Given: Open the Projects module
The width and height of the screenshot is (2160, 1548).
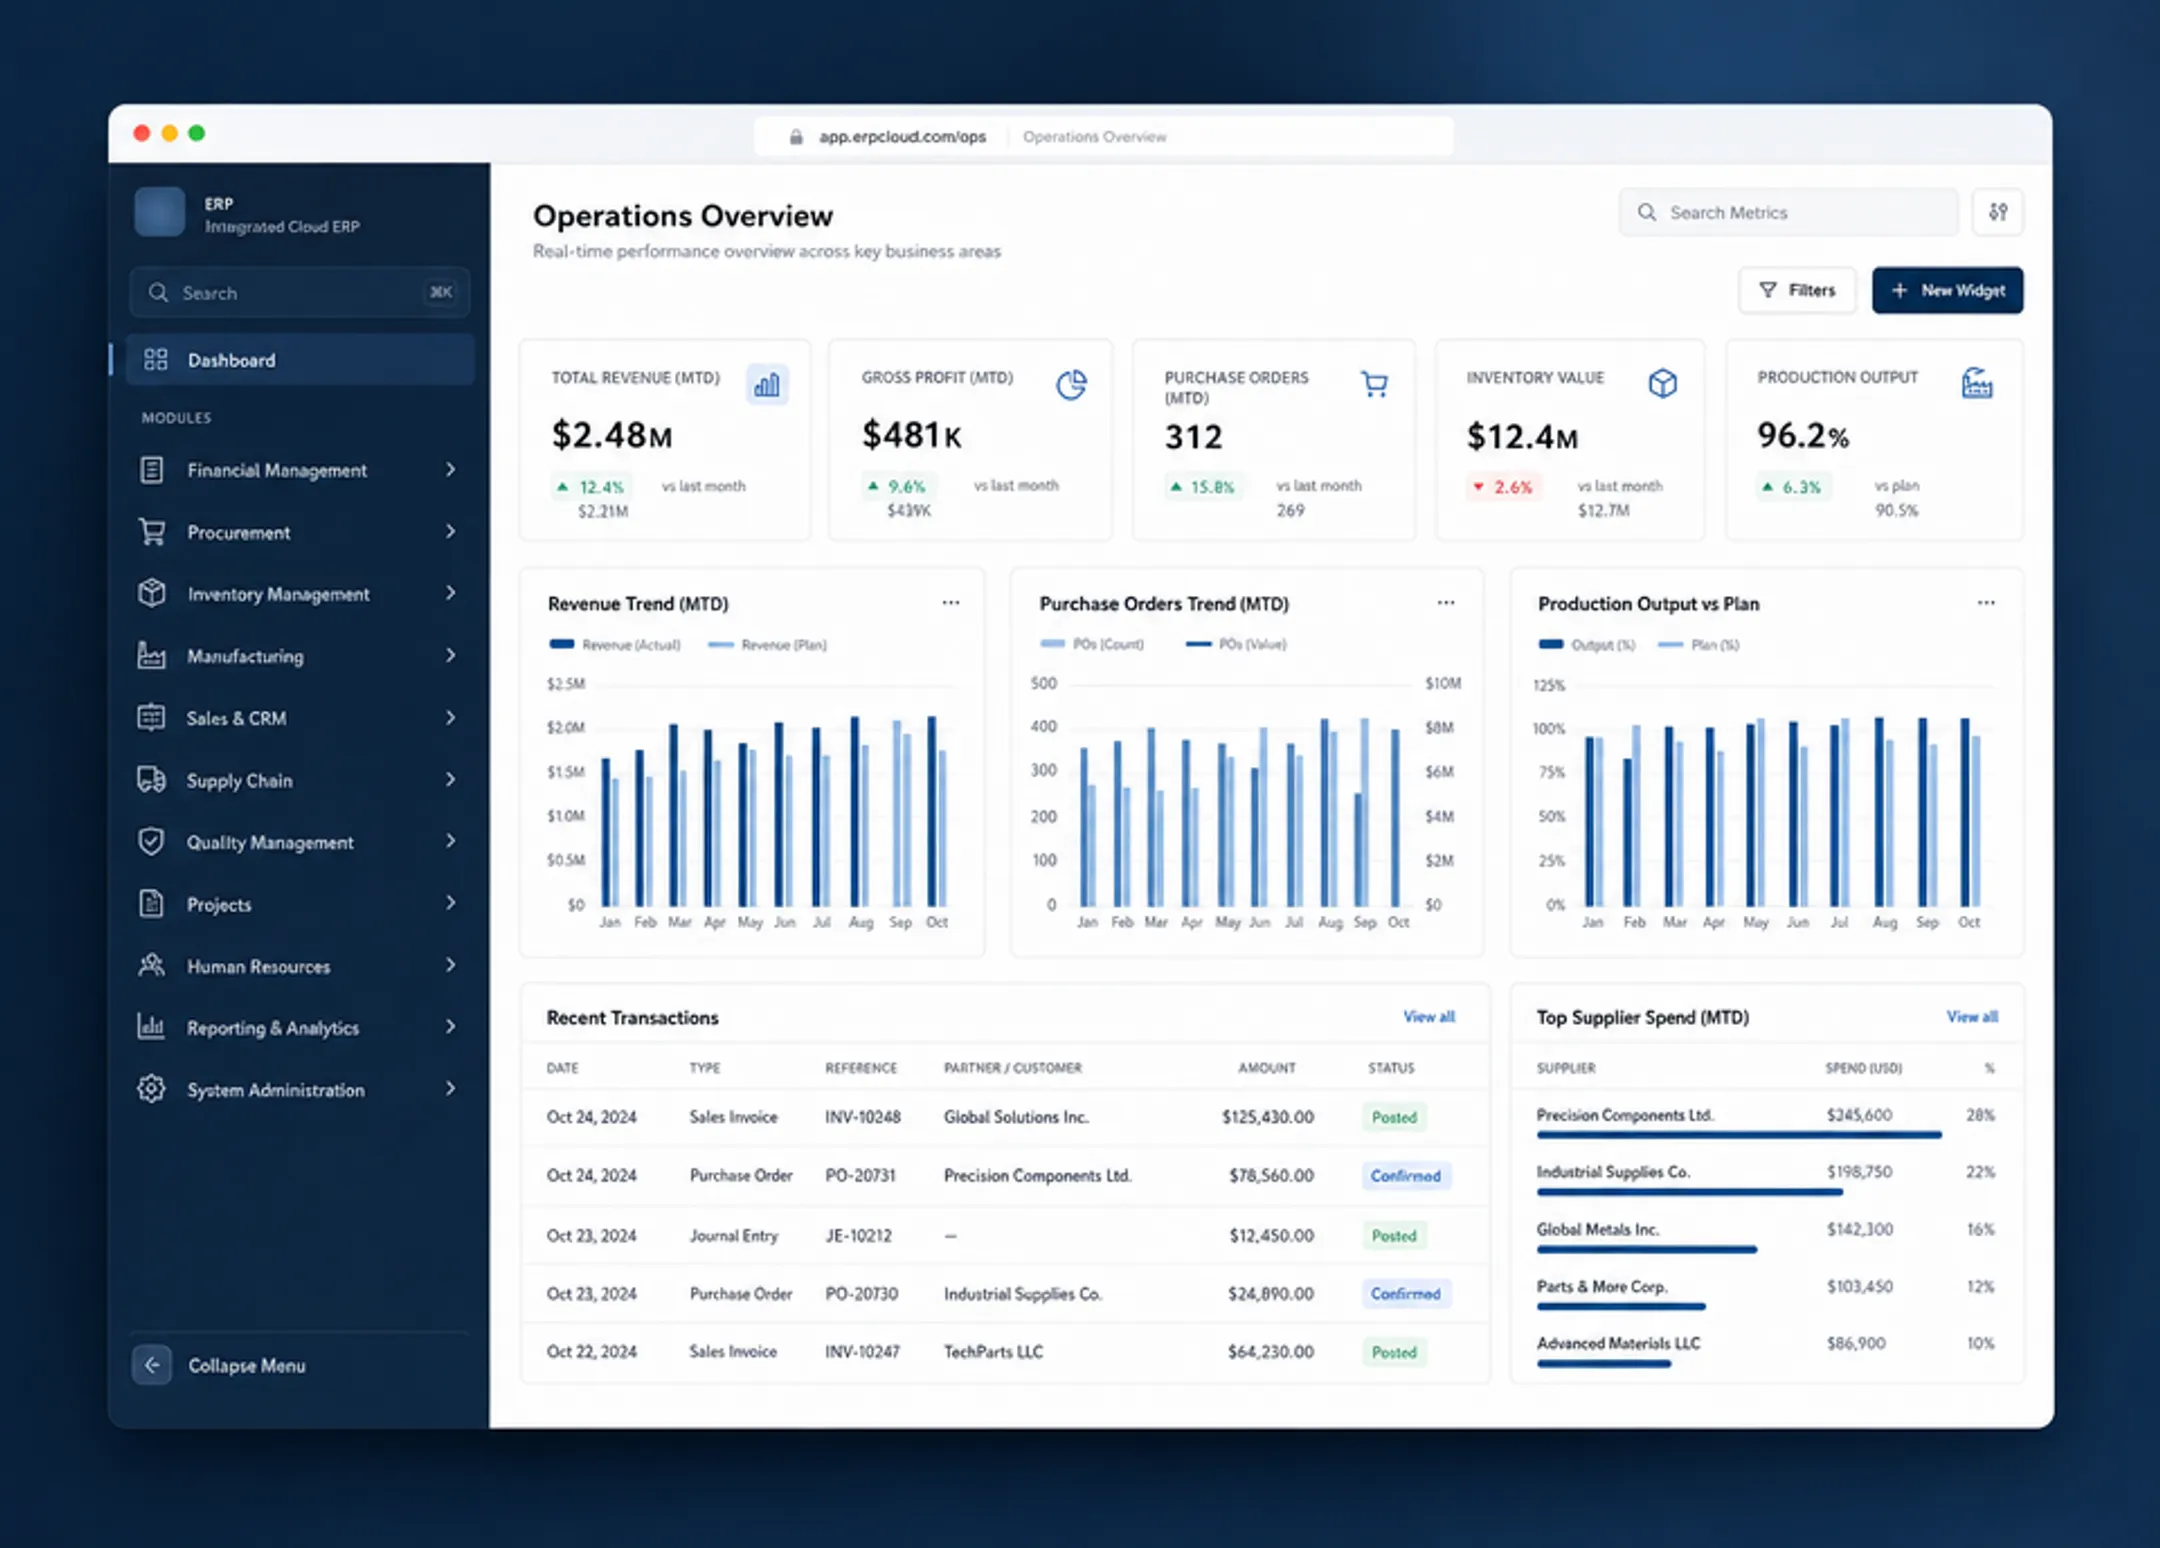Looking at the screenshot, I should tap(300, 903).
